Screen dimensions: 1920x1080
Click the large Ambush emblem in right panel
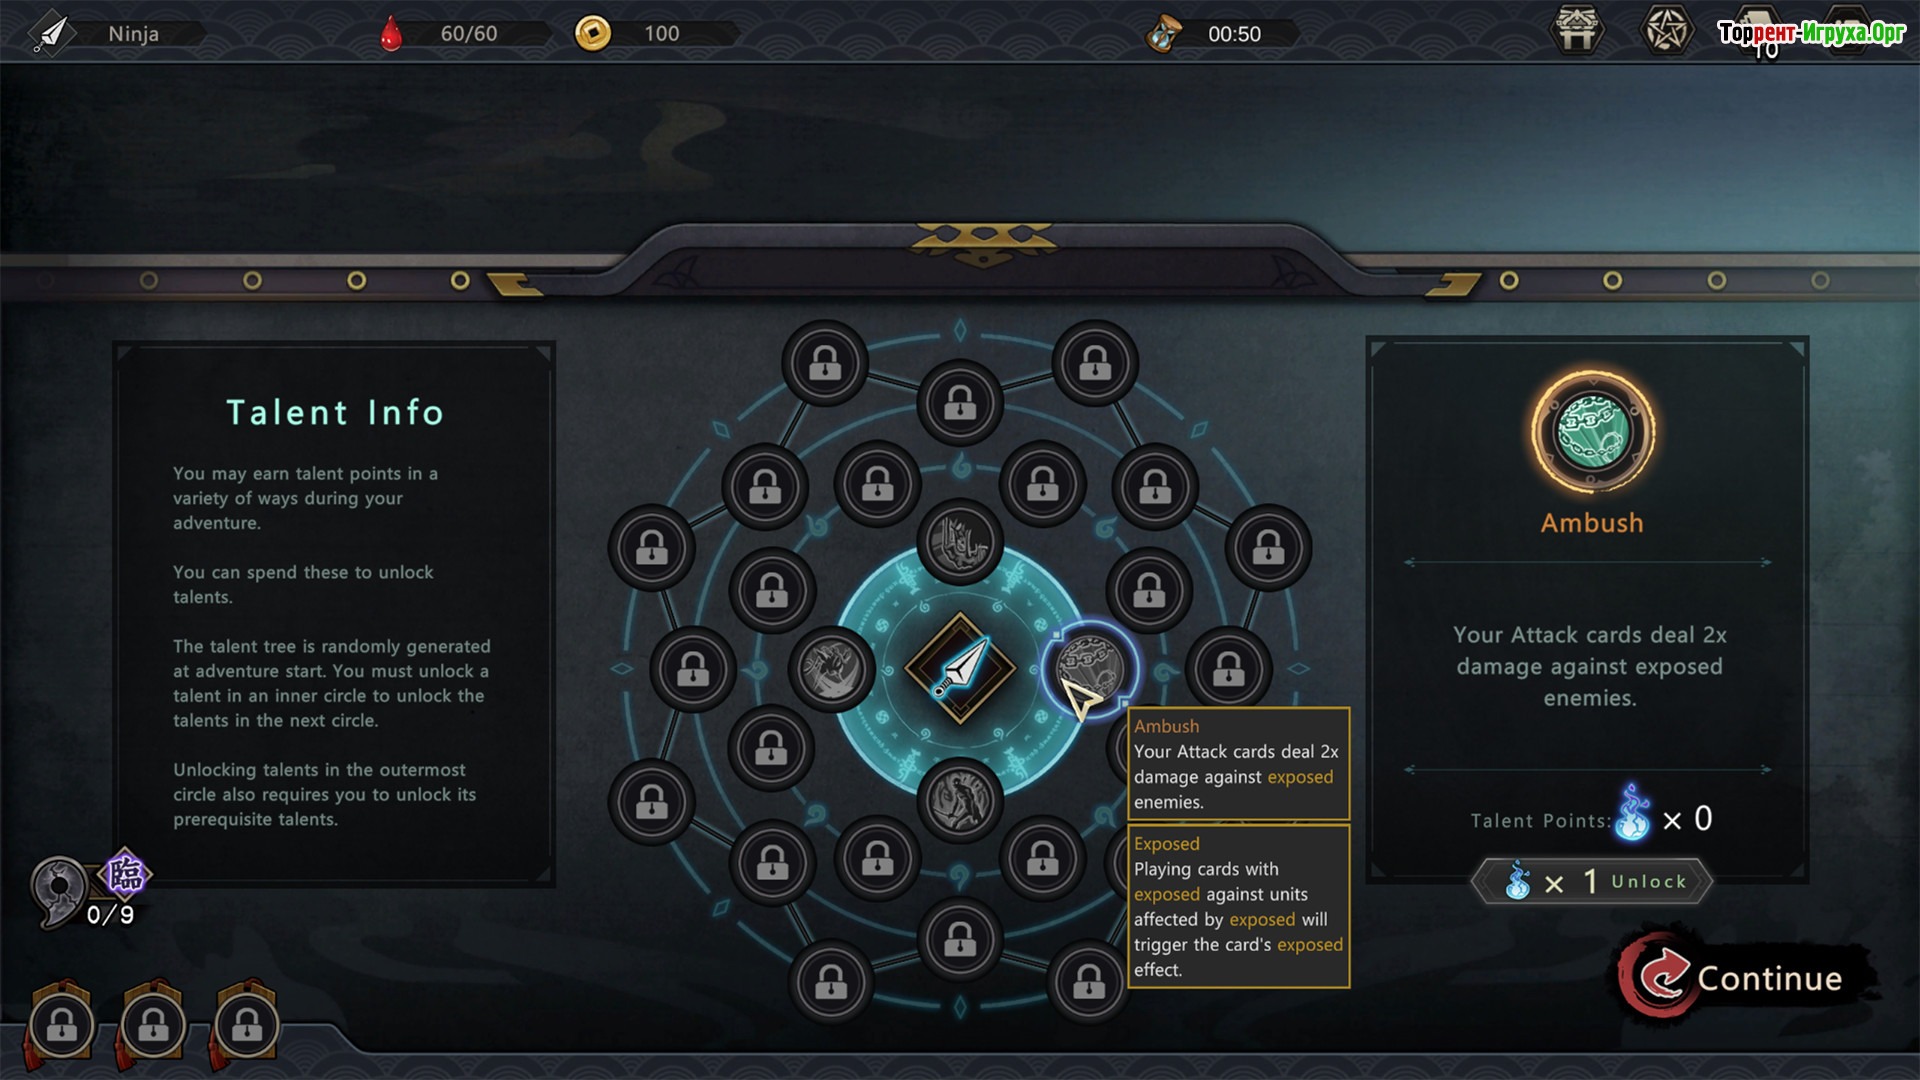1592,433
